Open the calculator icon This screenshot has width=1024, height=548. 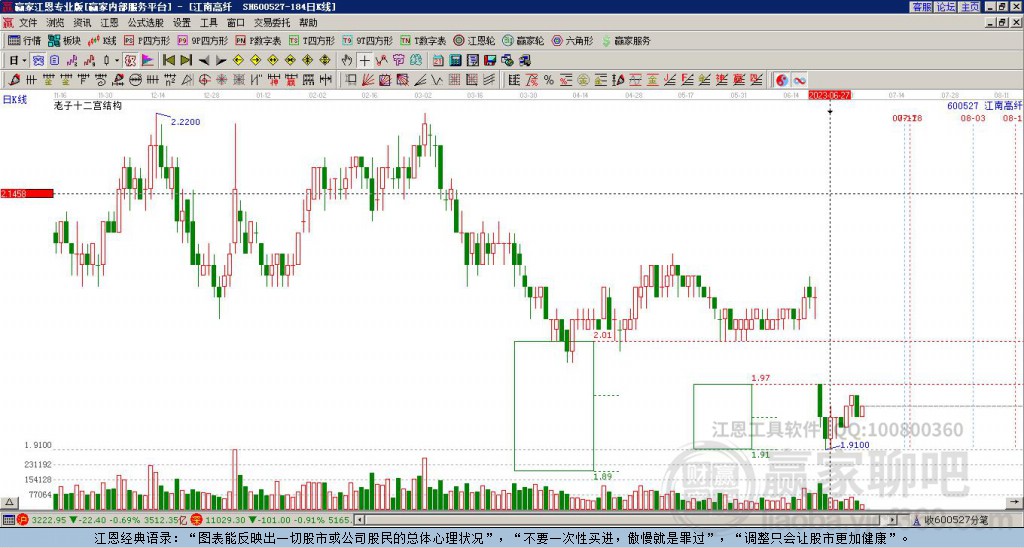(x=455, y=61)
